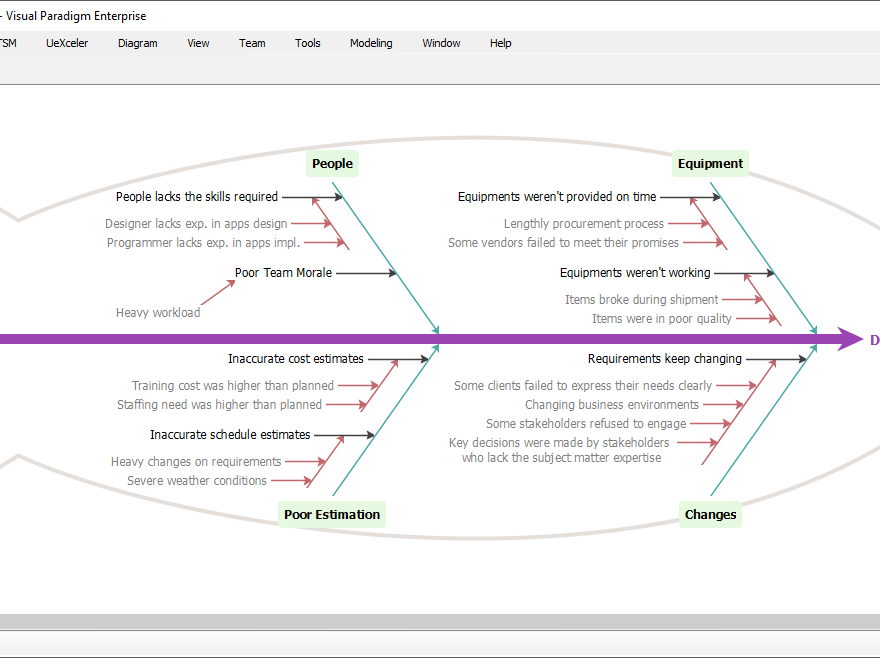Open the Team menu
The image size is (880, 658).
pos(252,43)
